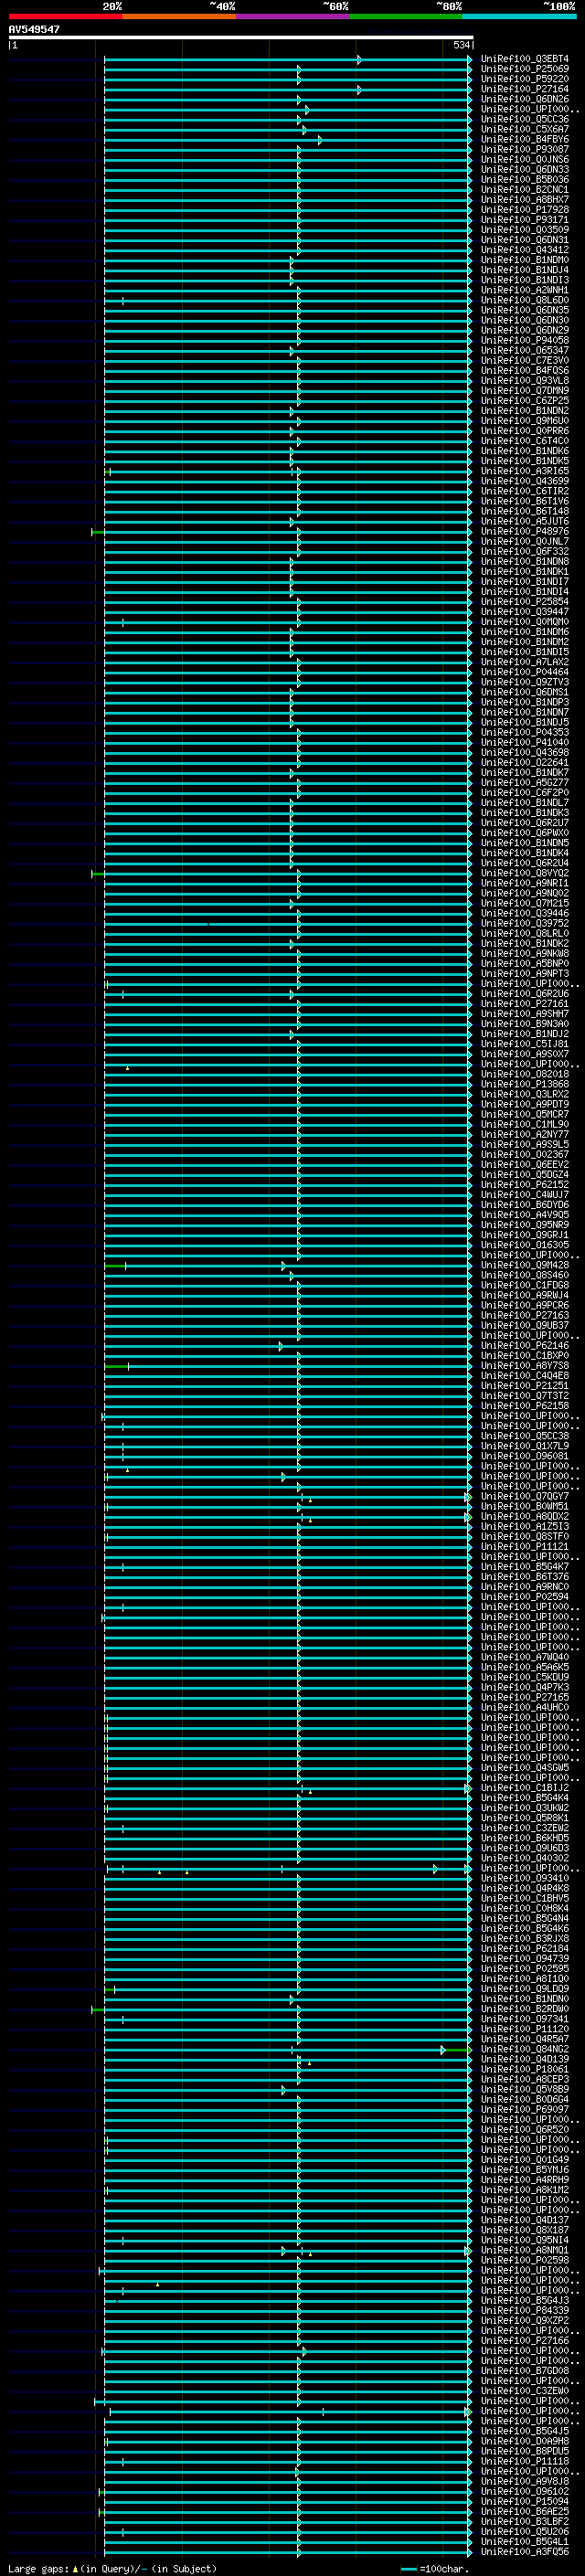Select hit label UniRef100_Q93VL8
This screenshot has width=585, height=2576.
tap(524, 380)
